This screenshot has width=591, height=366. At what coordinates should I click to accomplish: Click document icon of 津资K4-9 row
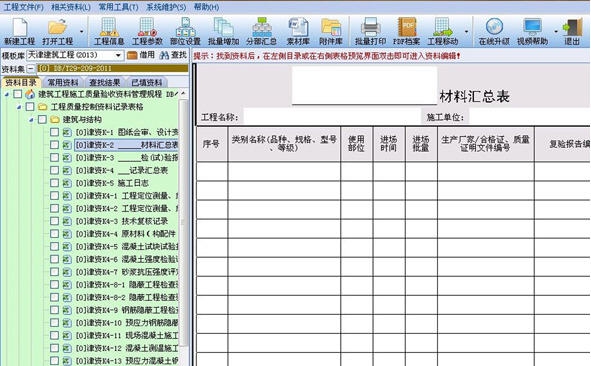67,310
